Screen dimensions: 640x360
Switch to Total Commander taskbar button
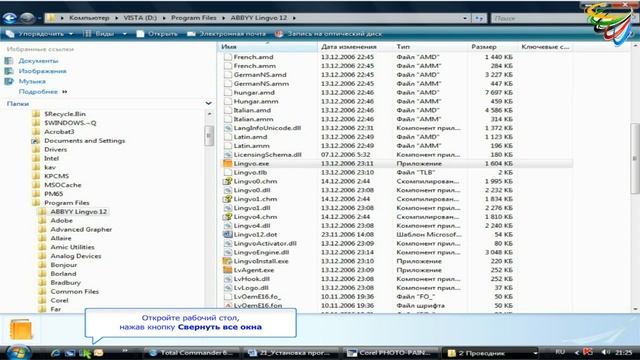click(x=192, y=353)
